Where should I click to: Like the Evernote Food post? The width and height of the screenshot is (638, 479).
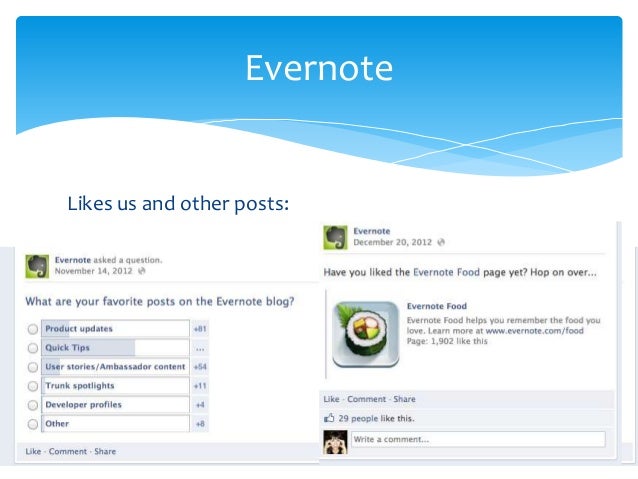tap(331, 399)
